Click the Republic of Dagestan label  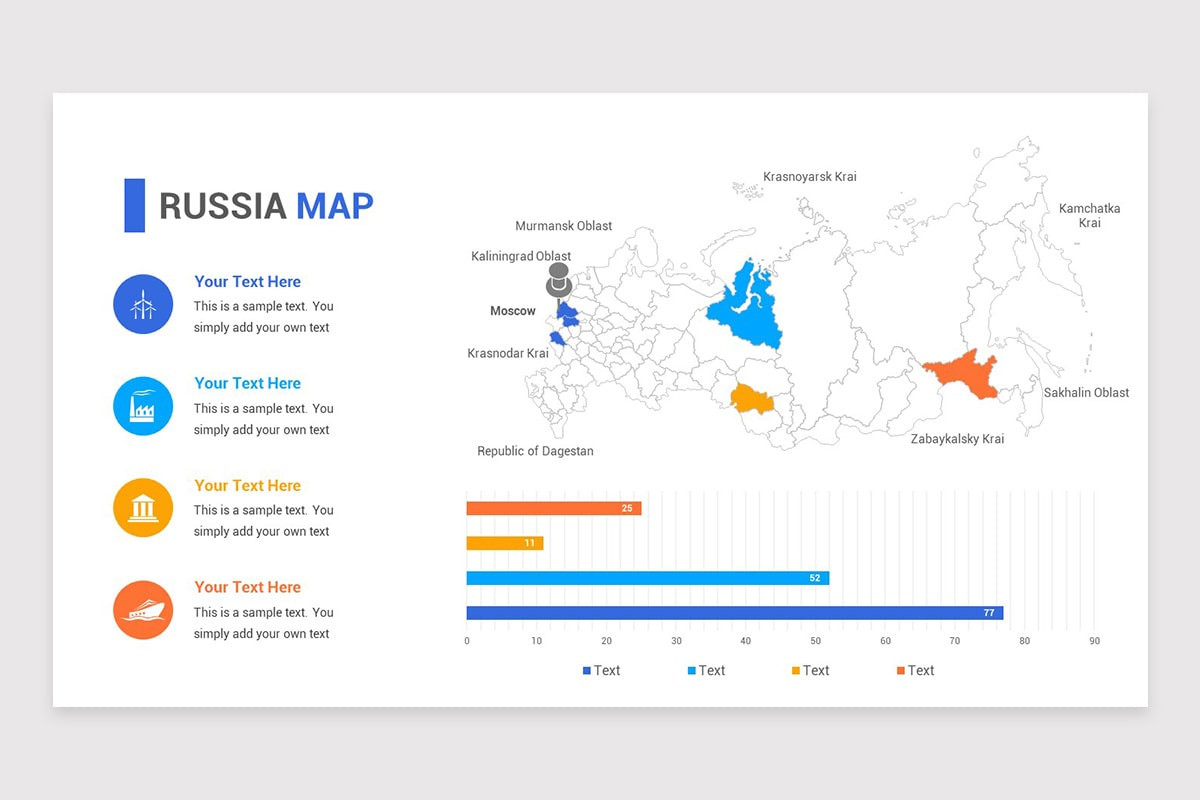coord(535,451)
